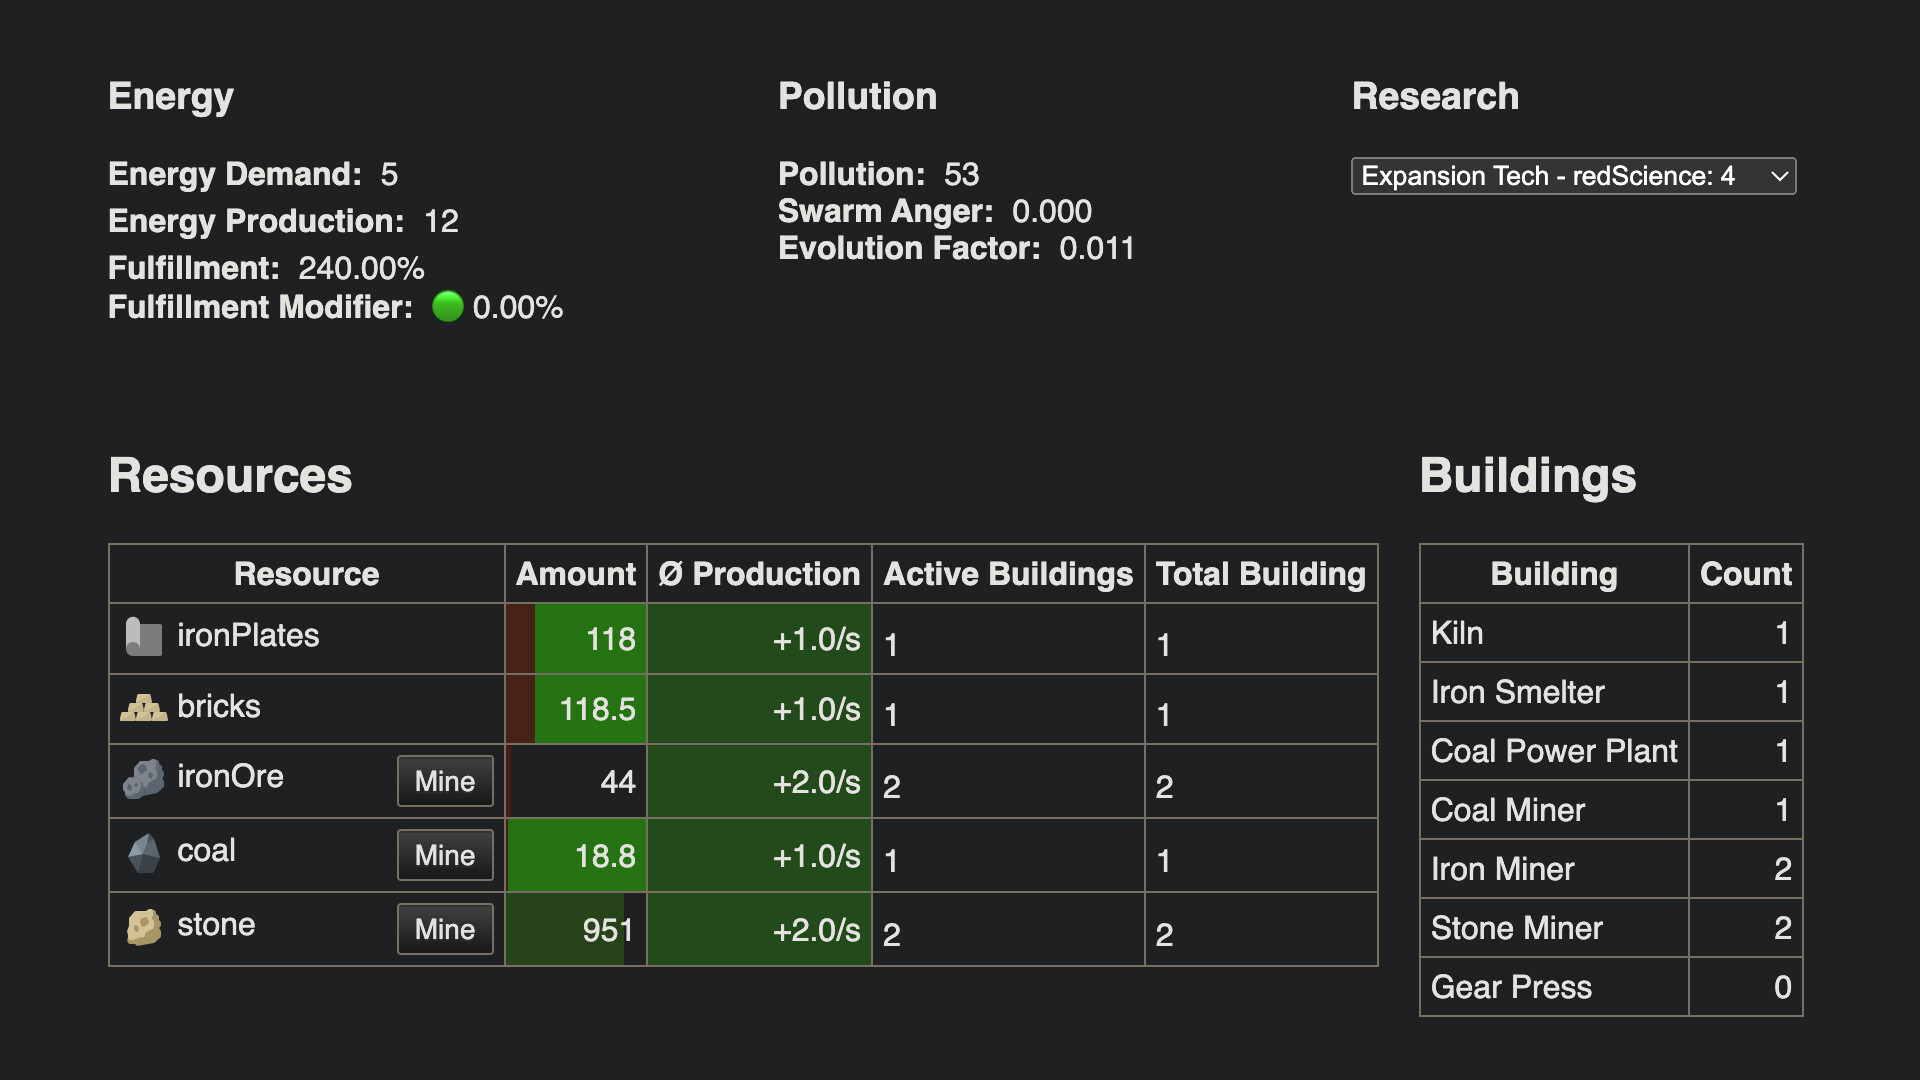Screen dimensions: 1920x1080
Task: Click the bricks resource icon
Action: (143, 707)
